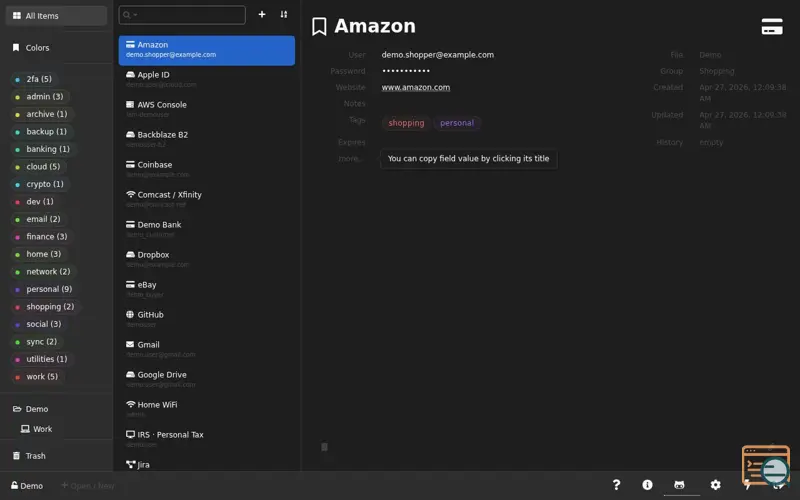Open the search options dropdown (magnifier arrow)
Viewport: 800px width, 500px height.
tap(130, 15)
